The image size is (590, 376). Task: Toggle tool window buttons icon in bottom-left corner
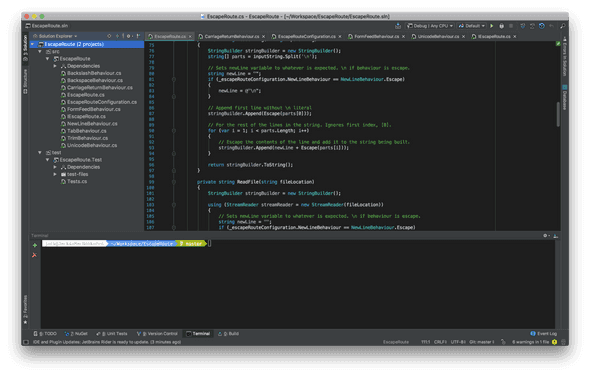[x=26, y=342]
